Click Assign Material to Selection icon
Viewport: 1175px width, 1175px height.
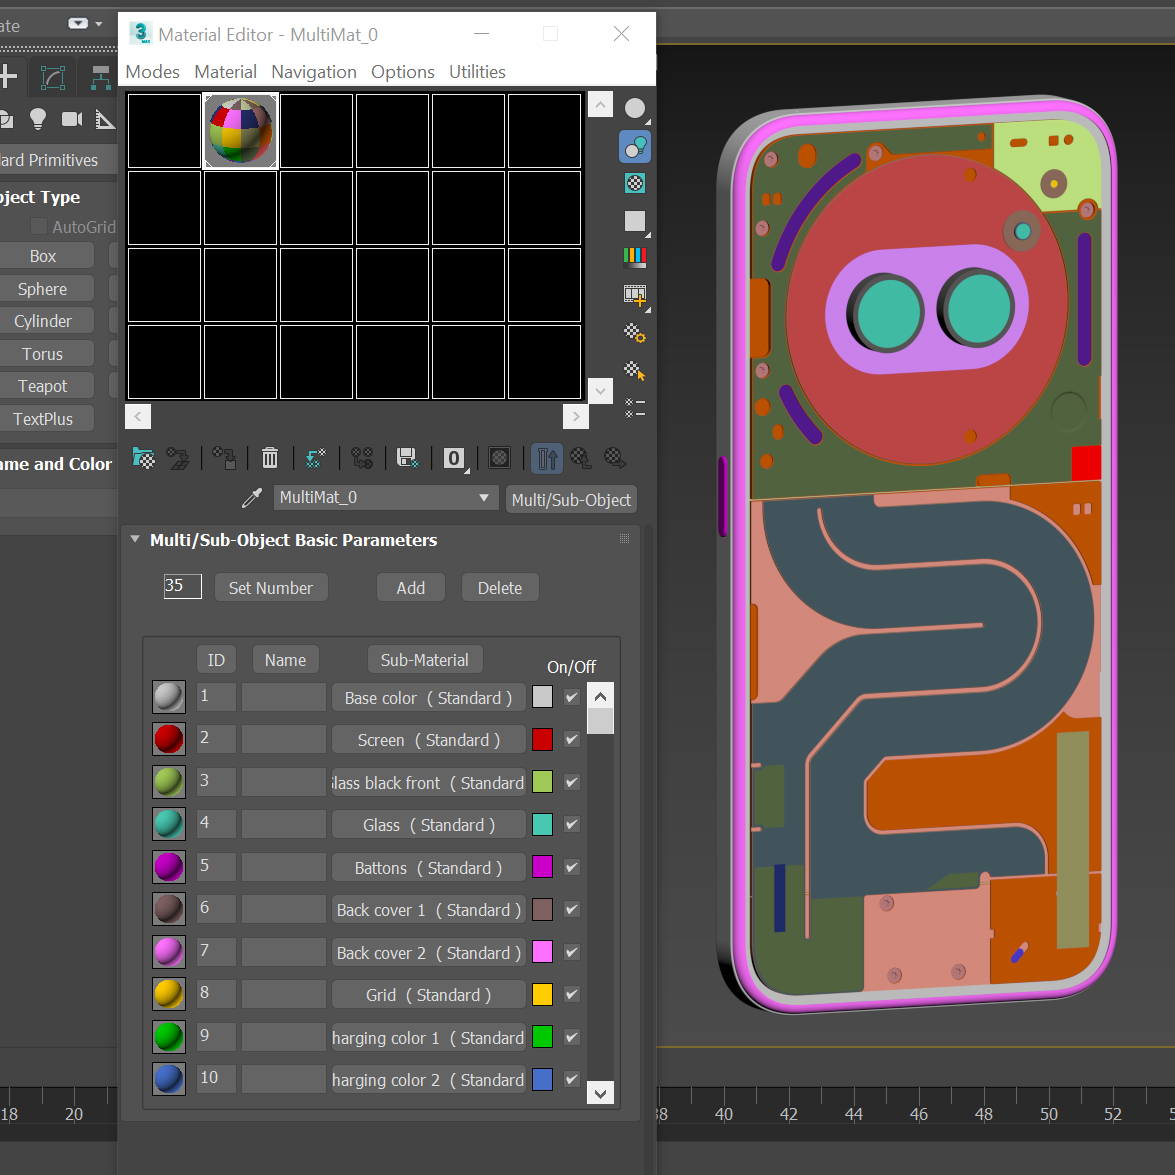[x=224, y=458]
